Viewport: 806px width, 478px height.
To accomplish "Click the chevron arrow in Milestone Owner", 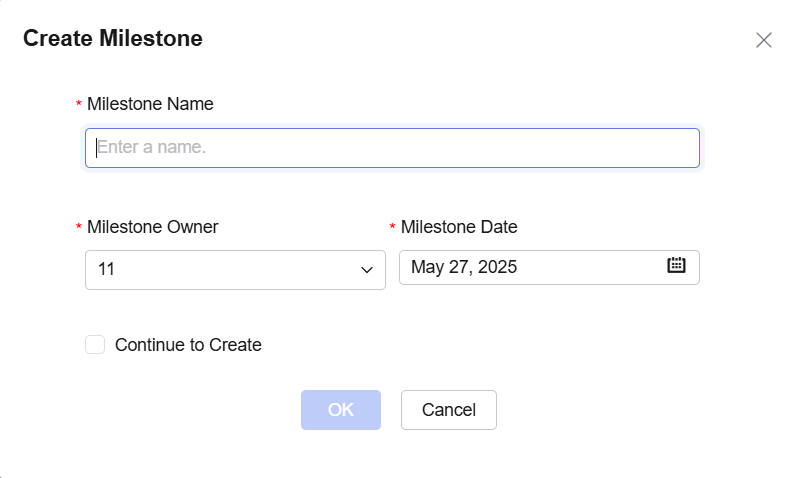I will click(366, 270).
